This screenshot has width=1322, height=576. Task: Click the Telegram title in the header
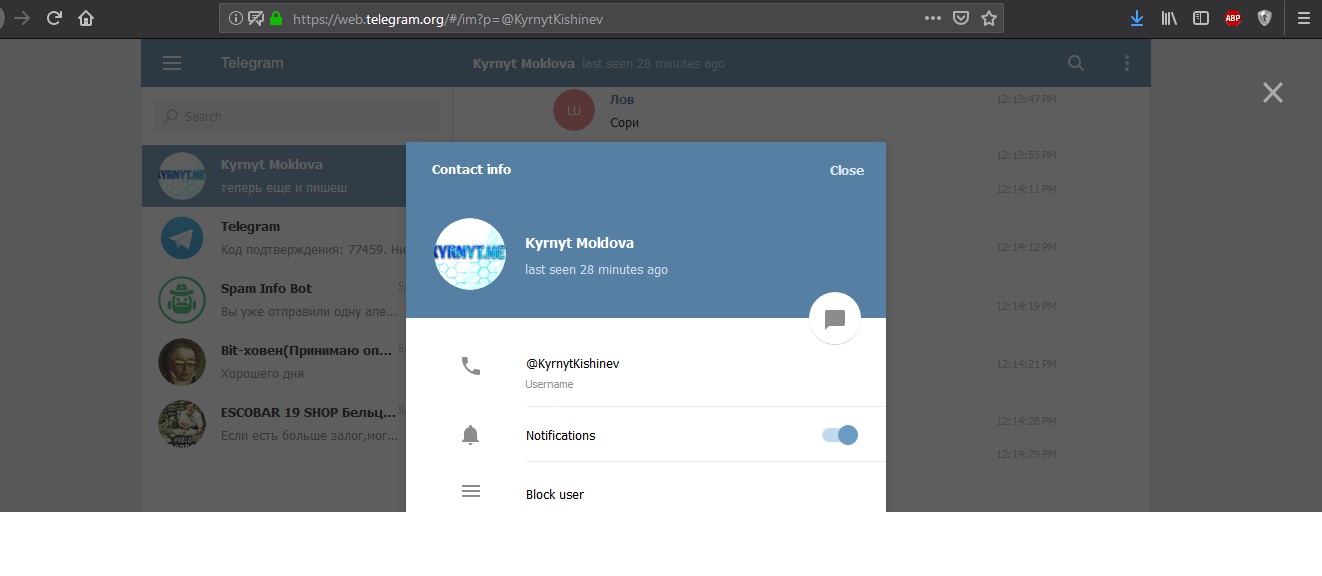[252, 63]
